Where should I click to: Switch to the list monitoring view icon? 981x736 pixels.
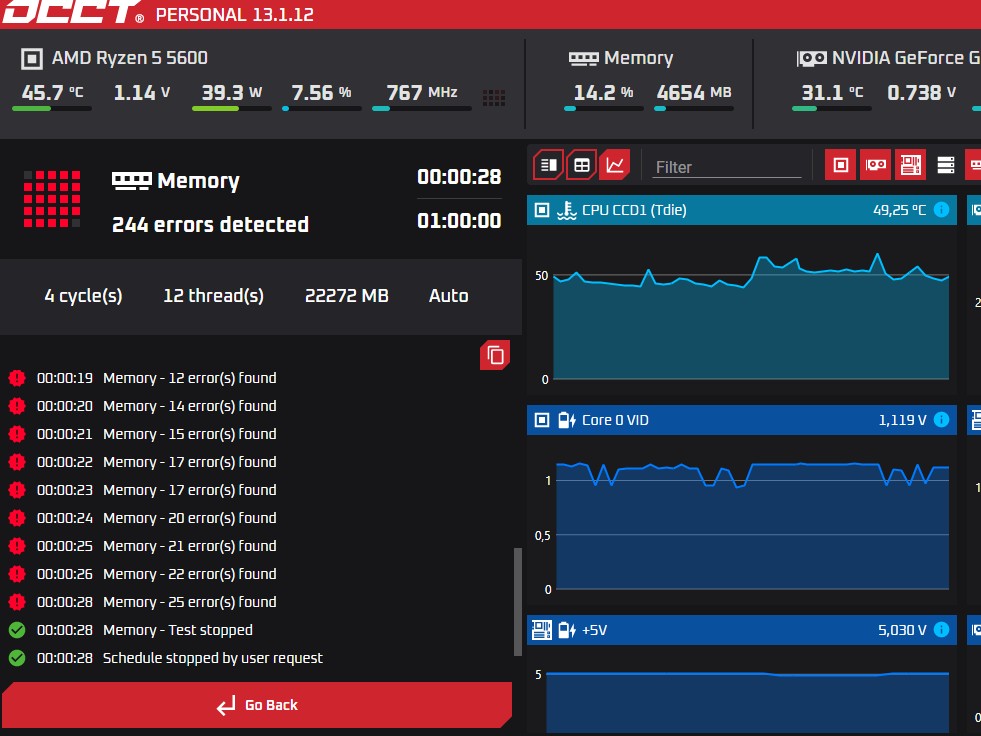click(x=549, y=165)
